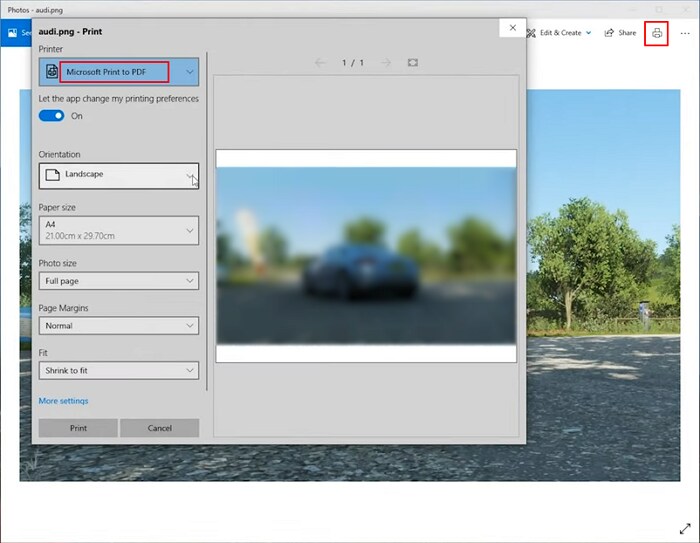Toggle off app printing preferences switch
The image size is (700, 543).
51,116
